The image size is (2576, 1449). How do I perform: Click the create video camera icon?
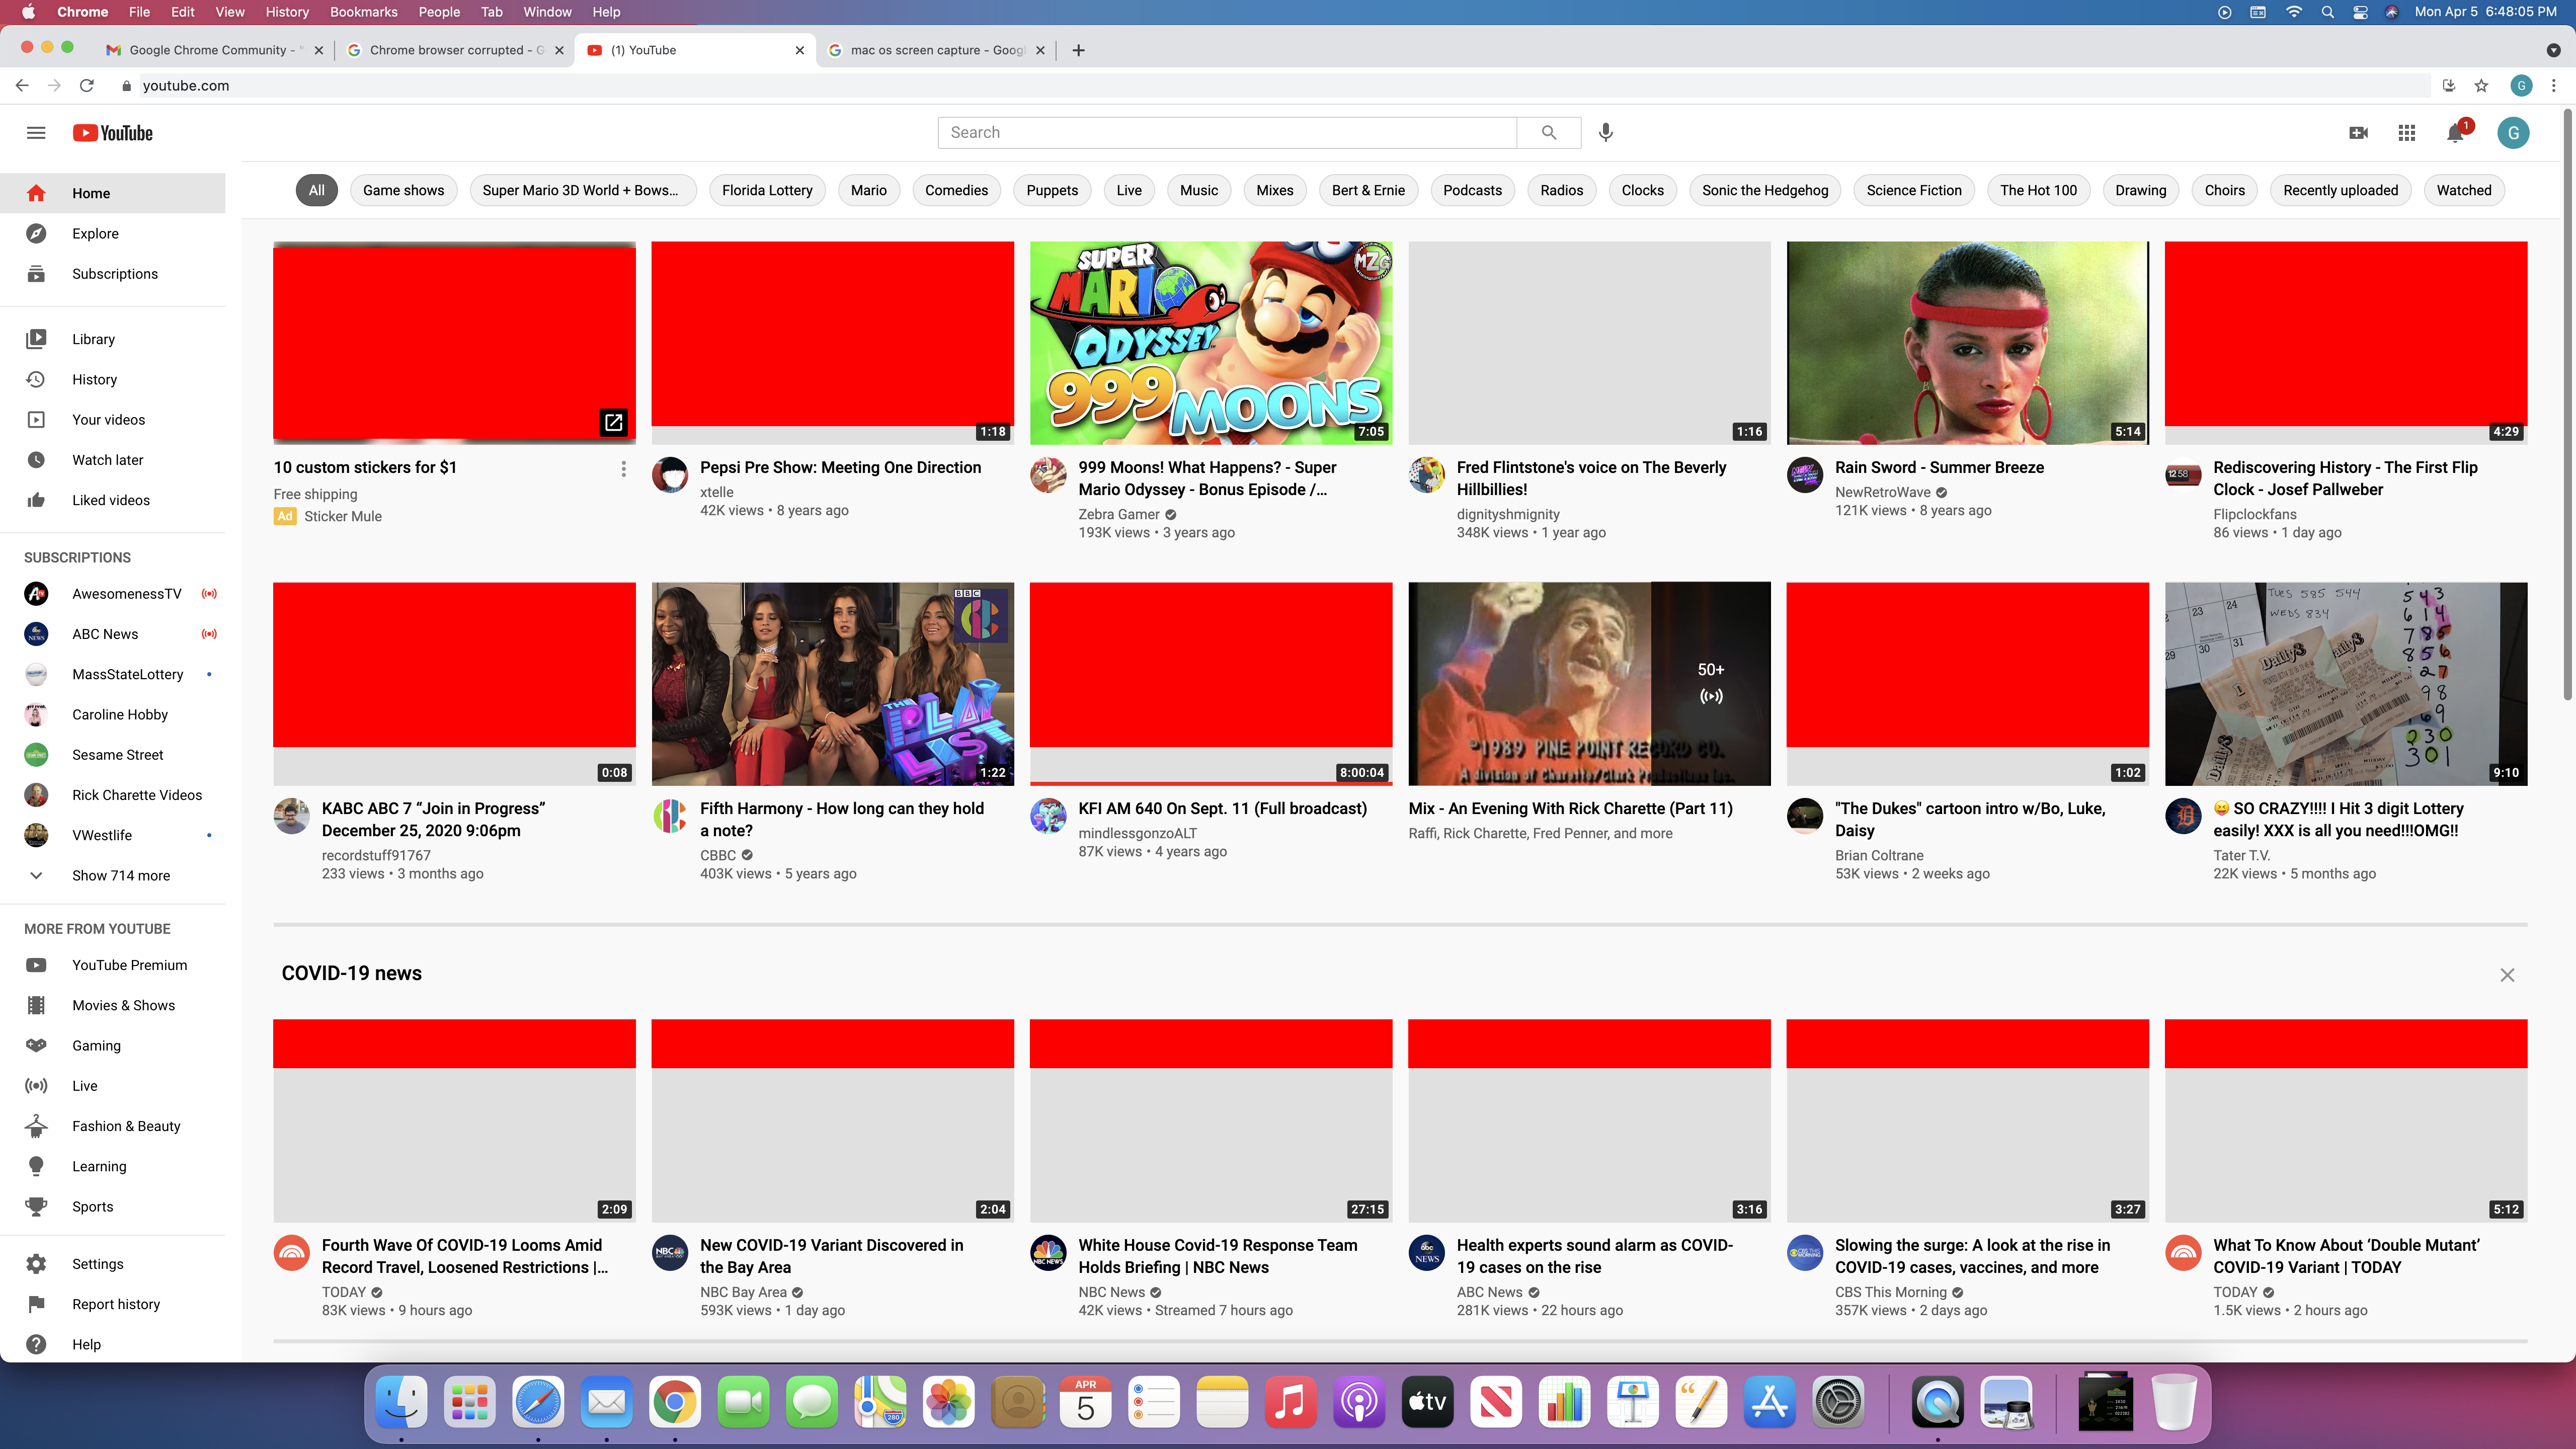pos(2358,133)
